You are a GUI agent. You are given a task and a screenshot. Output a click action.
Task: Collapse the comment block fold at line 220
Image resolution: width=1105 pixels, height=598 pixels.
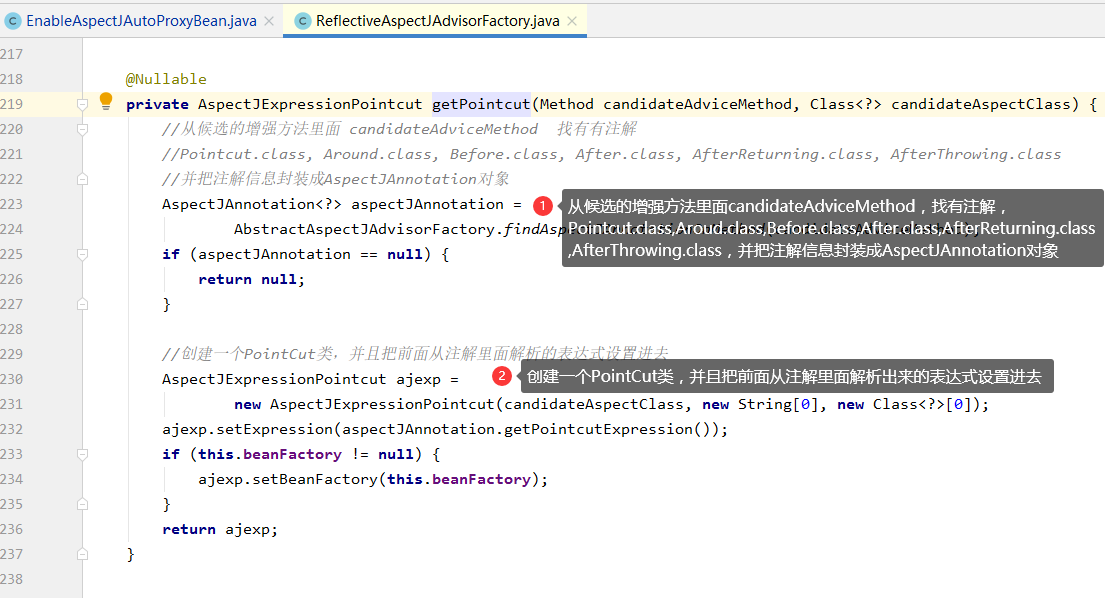pos(82,130)
